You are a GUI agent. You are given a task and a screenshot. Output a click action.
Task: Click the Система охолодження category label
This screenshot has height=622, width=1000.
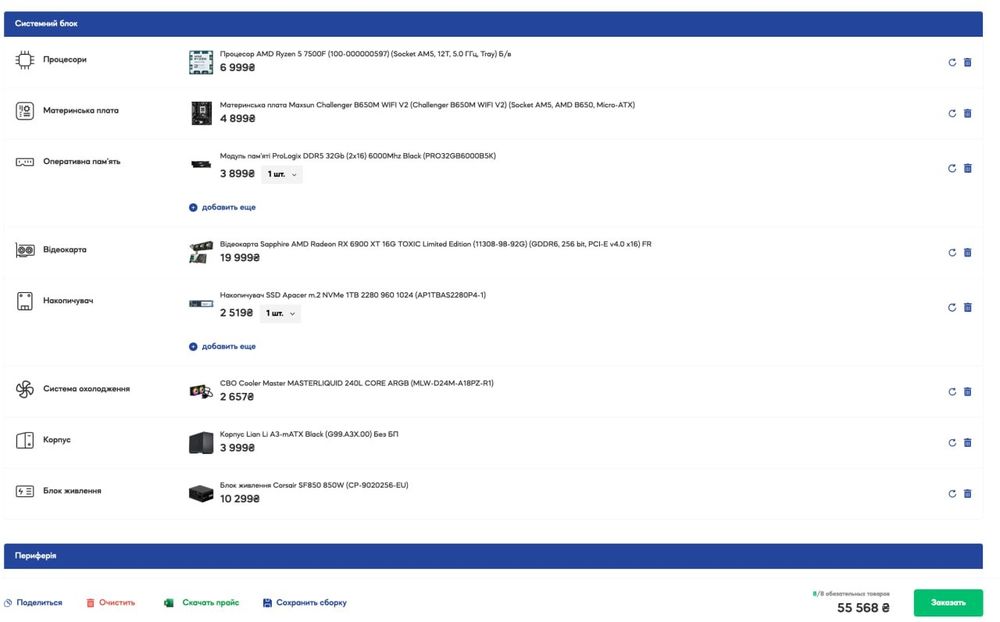click(87, 389)
